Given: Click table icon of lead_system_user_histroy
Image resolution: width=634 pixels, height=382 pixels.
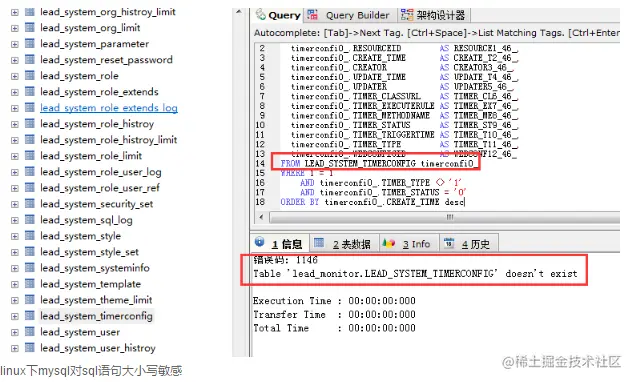Looking at the screenshot, I should pos(30,348).
